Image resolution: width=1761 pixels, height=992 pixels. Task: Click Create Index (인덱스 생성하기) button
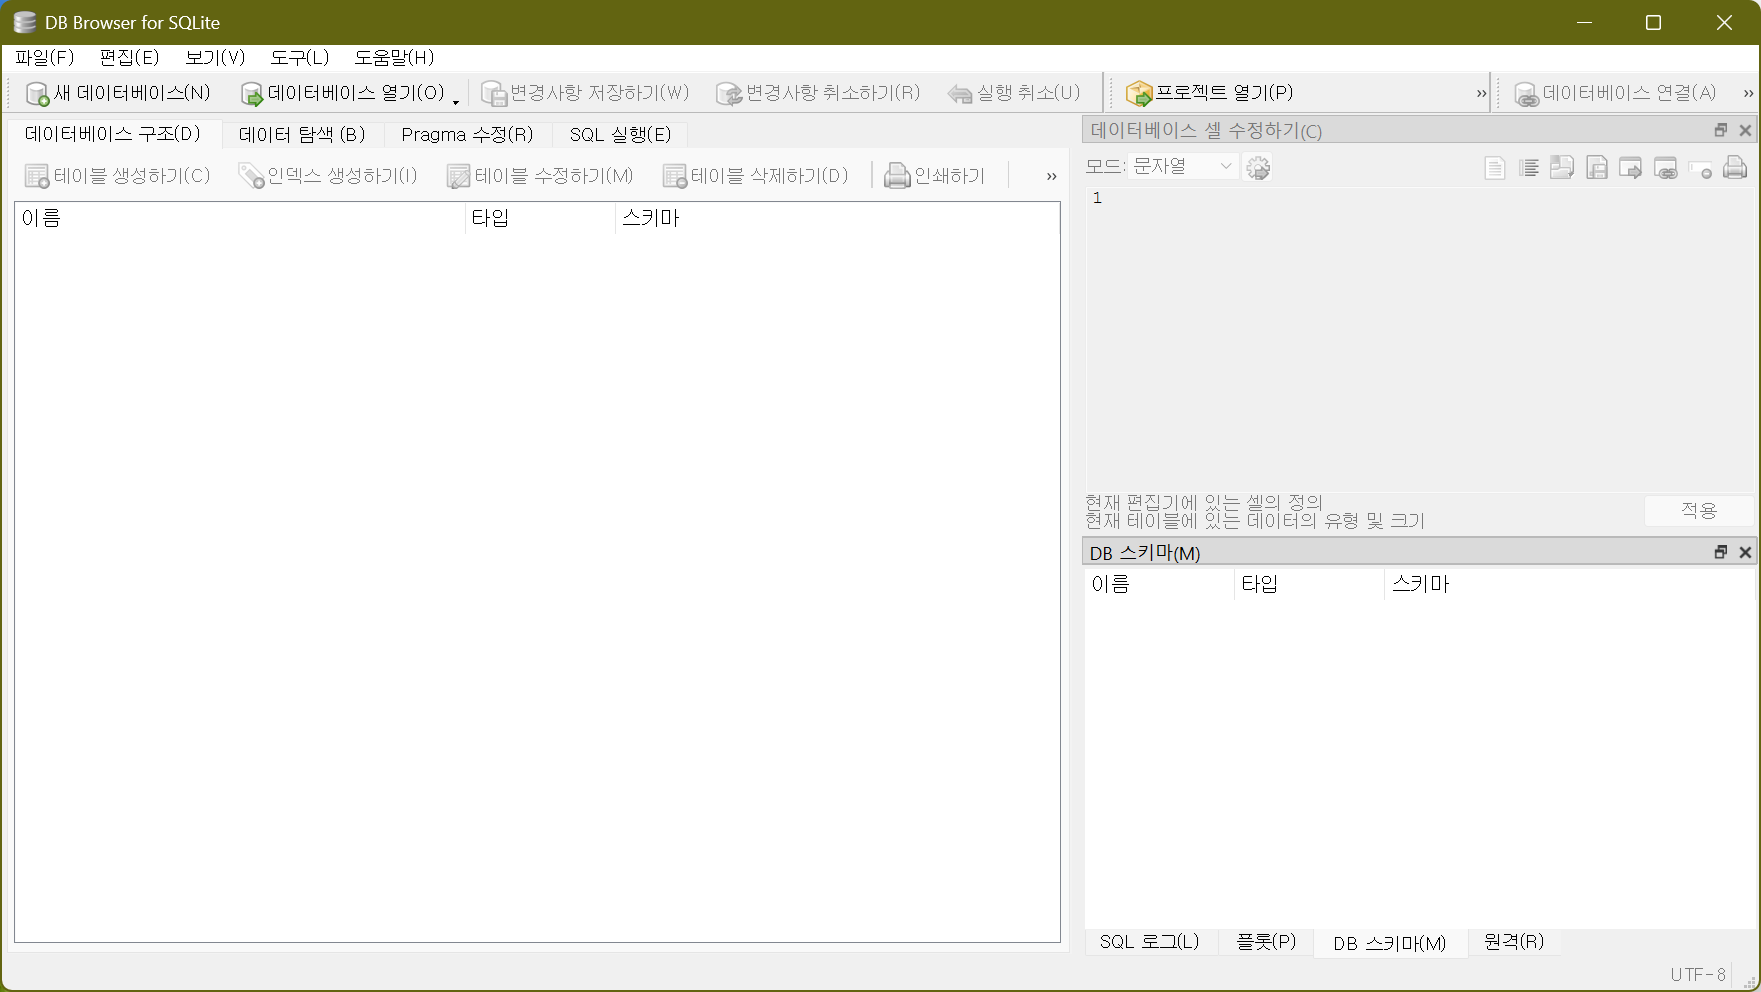coord(327,176)
